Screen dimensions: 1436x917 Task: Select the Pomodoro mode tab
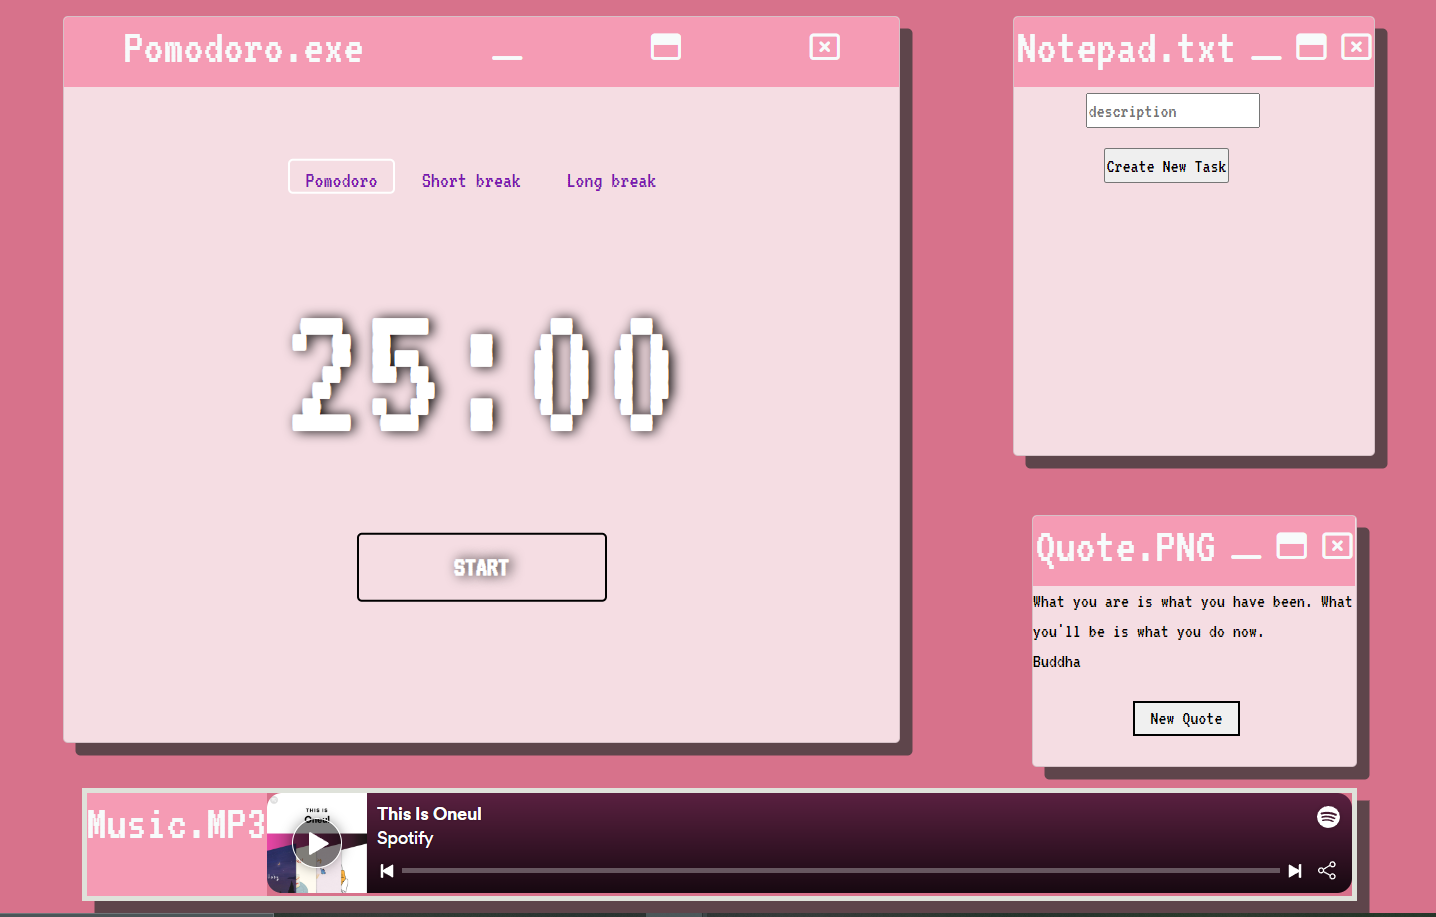pyautogui.click(x=341, y=177)
